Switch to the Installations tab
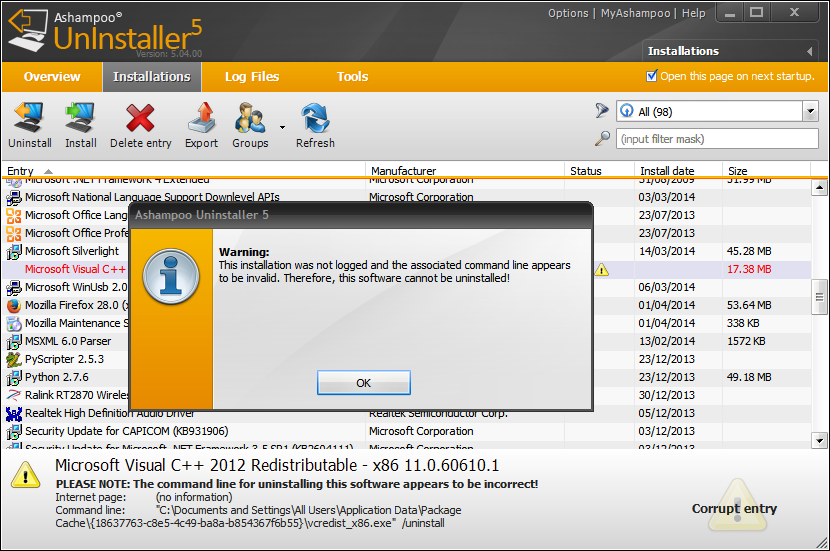The height and width of the screenshot is (551, 830). (151, 77)
